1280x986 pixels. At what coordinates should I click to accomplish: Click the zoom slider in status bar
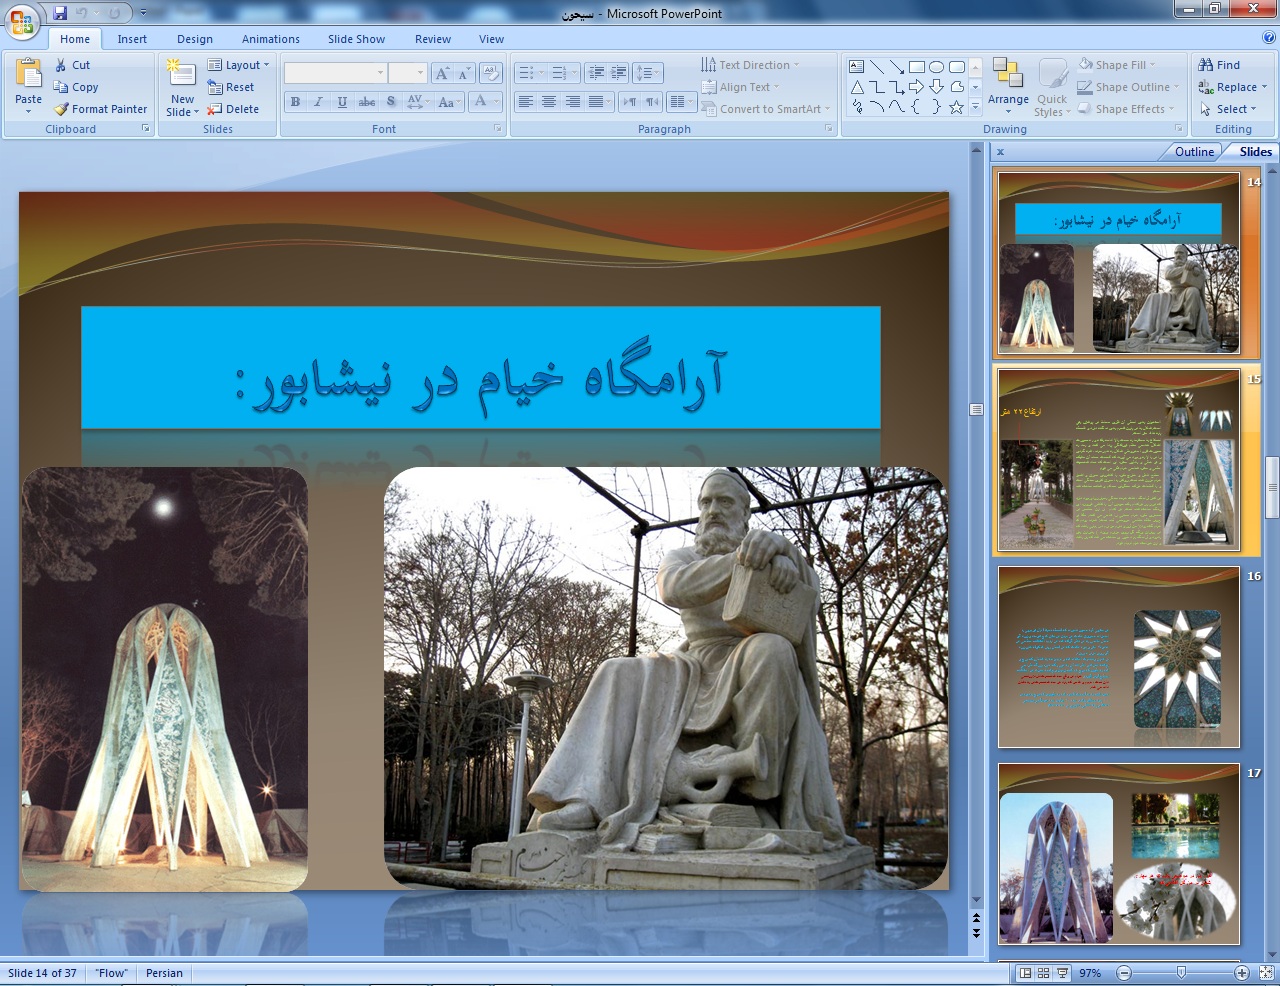[1181, 973]
